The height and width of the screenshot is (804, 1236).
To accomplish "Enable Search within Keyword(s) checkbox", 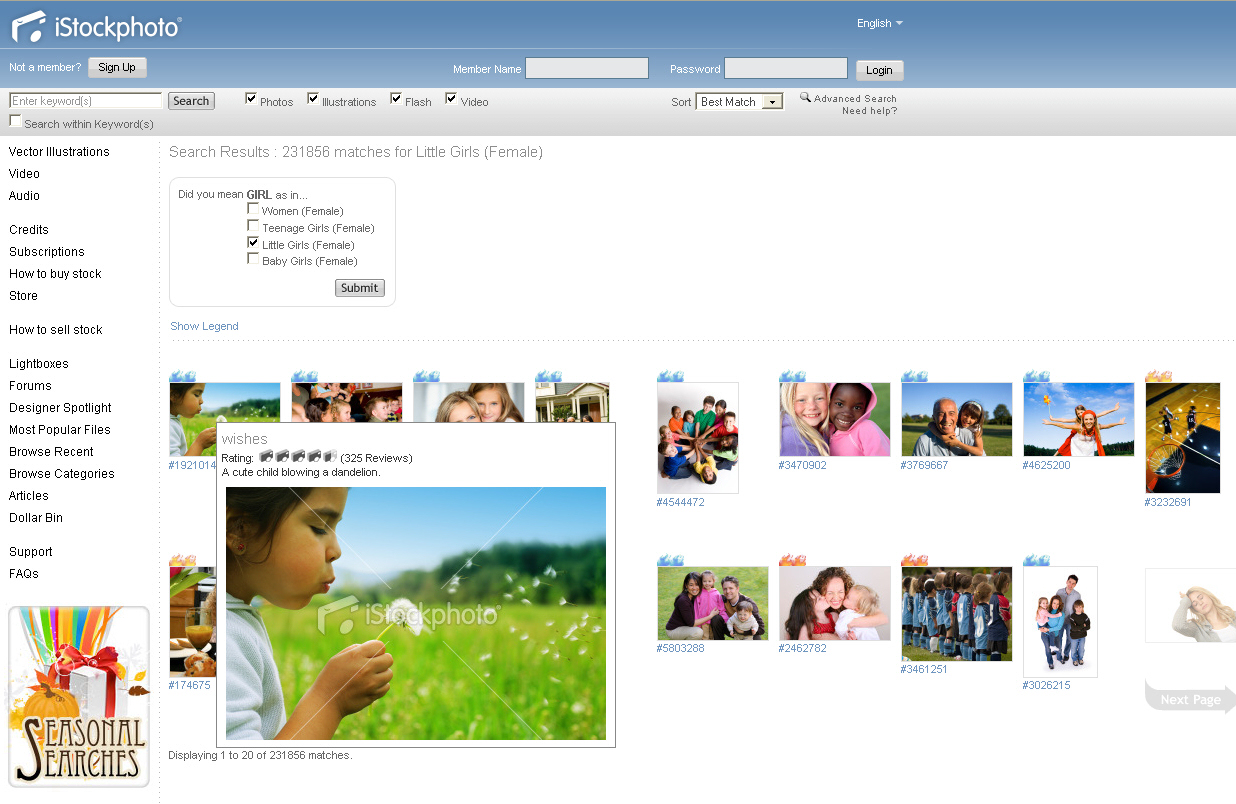I will coord(15,121).
